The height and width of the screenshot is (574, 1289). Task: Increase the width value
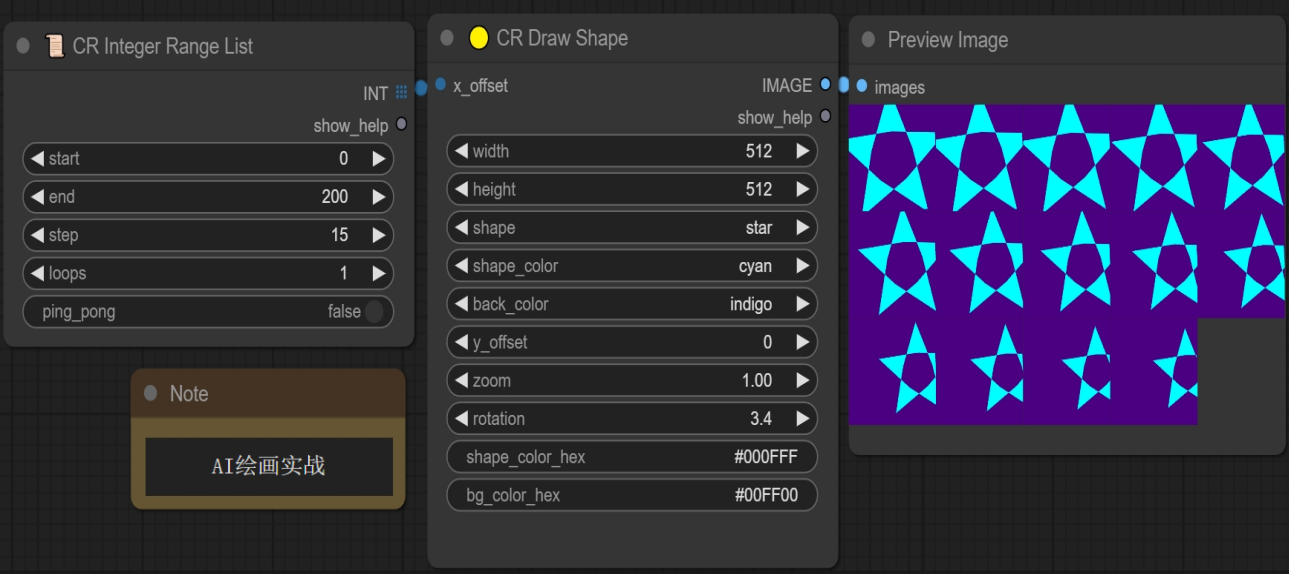802,151
